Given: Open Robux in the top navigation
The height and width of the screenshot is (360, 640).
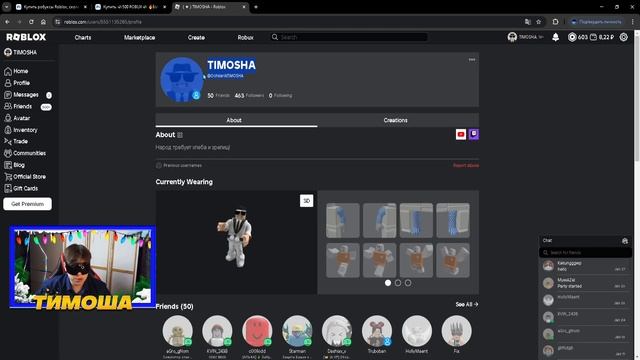Looking at the screenshot, I should pyautogui.click(x=245, y=38).
